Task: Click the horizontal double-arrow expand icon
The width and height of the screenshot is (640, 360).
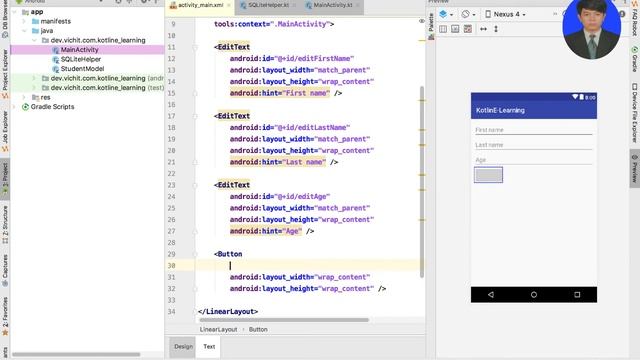Action: click(483, 29)
